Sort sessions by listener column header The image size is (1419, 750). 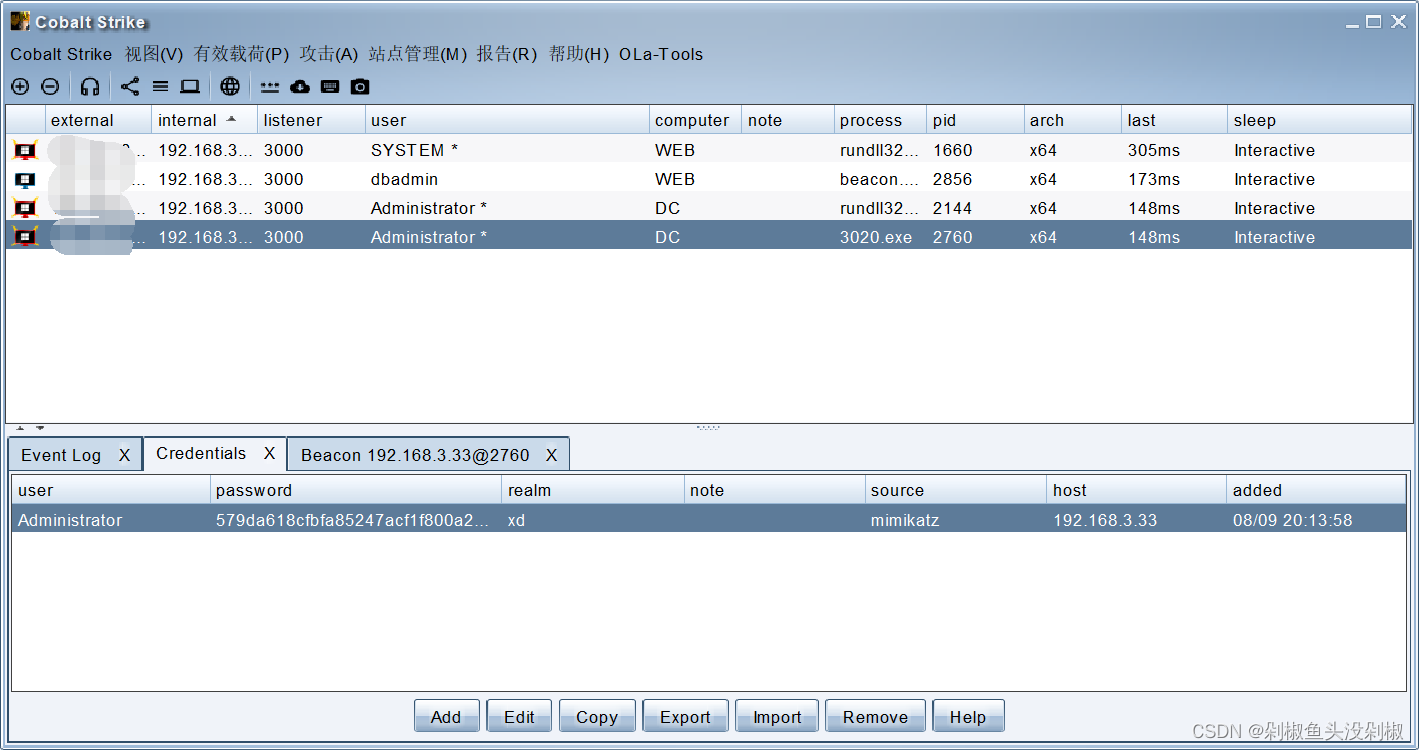tap(311, 120)
